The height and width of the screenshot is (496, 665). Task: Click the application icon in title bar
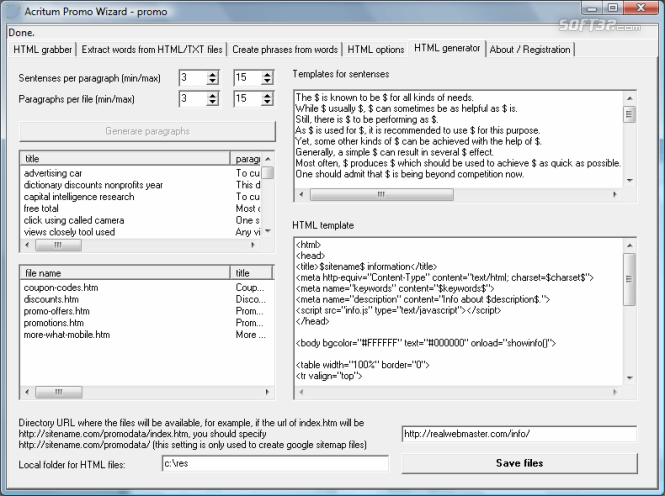point(14,11)
